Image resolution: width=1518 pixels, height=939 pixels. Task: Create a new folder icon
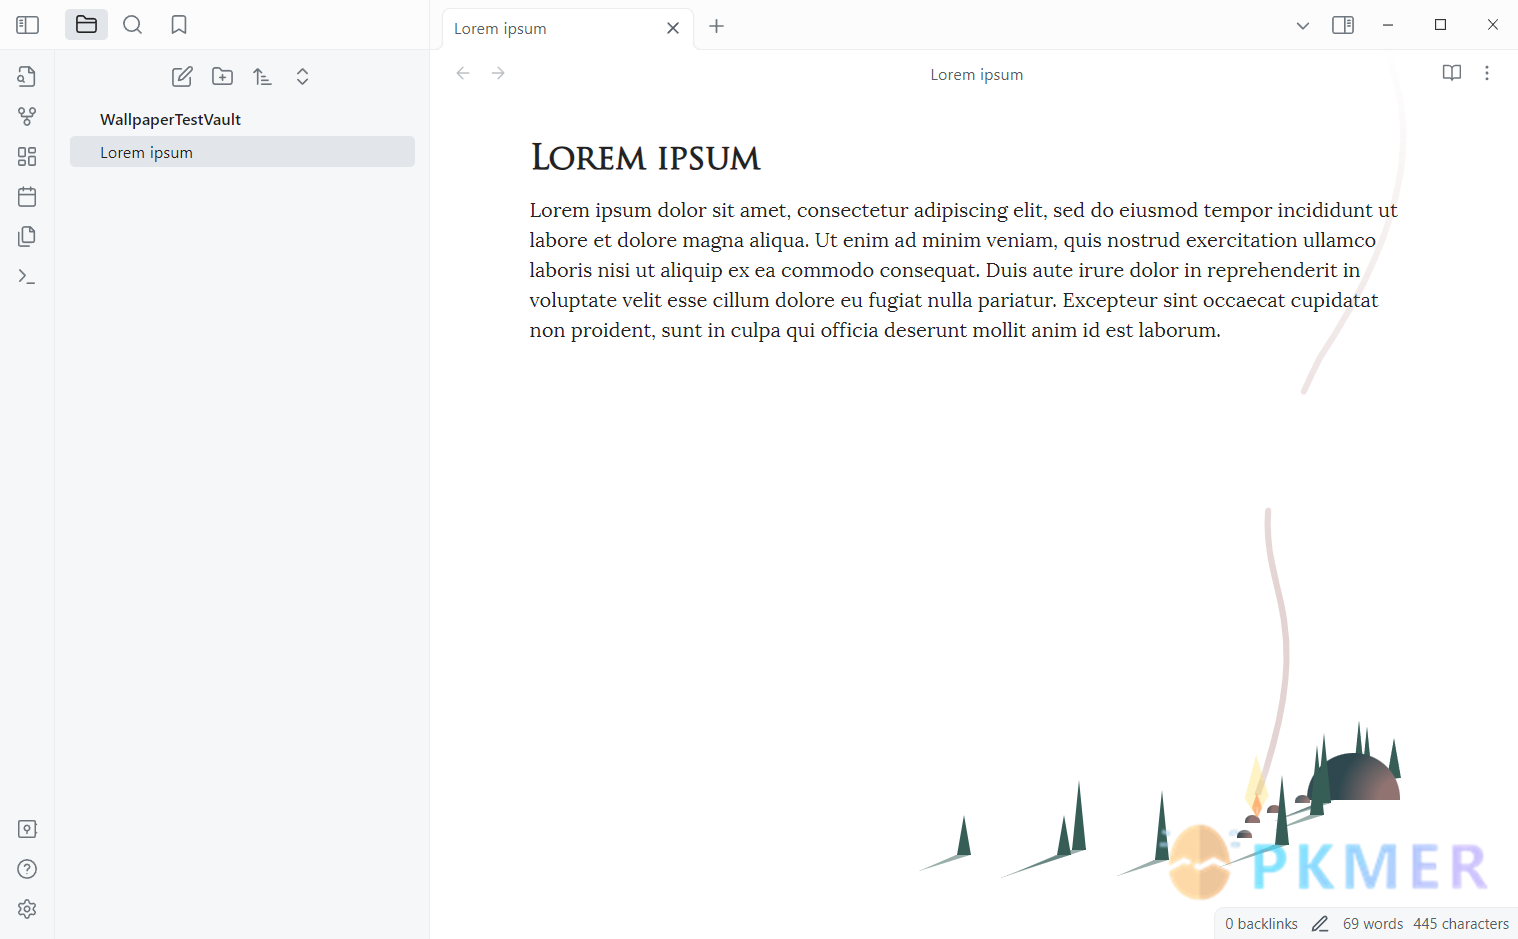[222, 76]
